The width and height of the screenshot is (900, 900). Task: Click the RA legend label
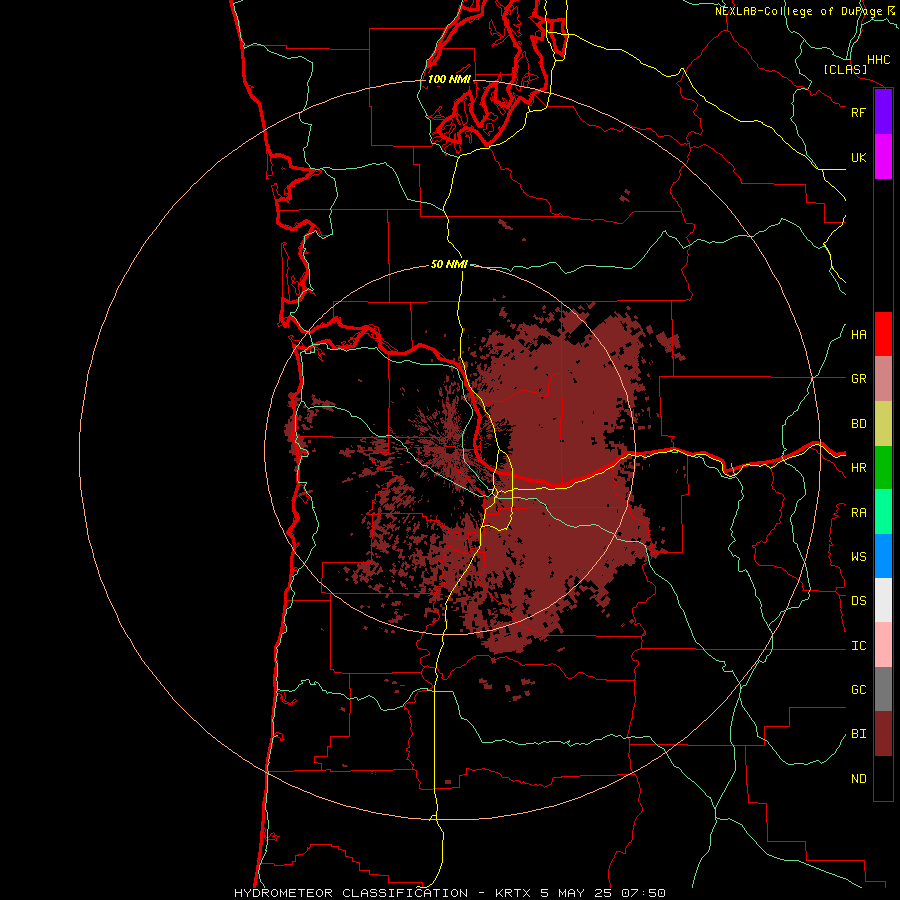[858, 513]
